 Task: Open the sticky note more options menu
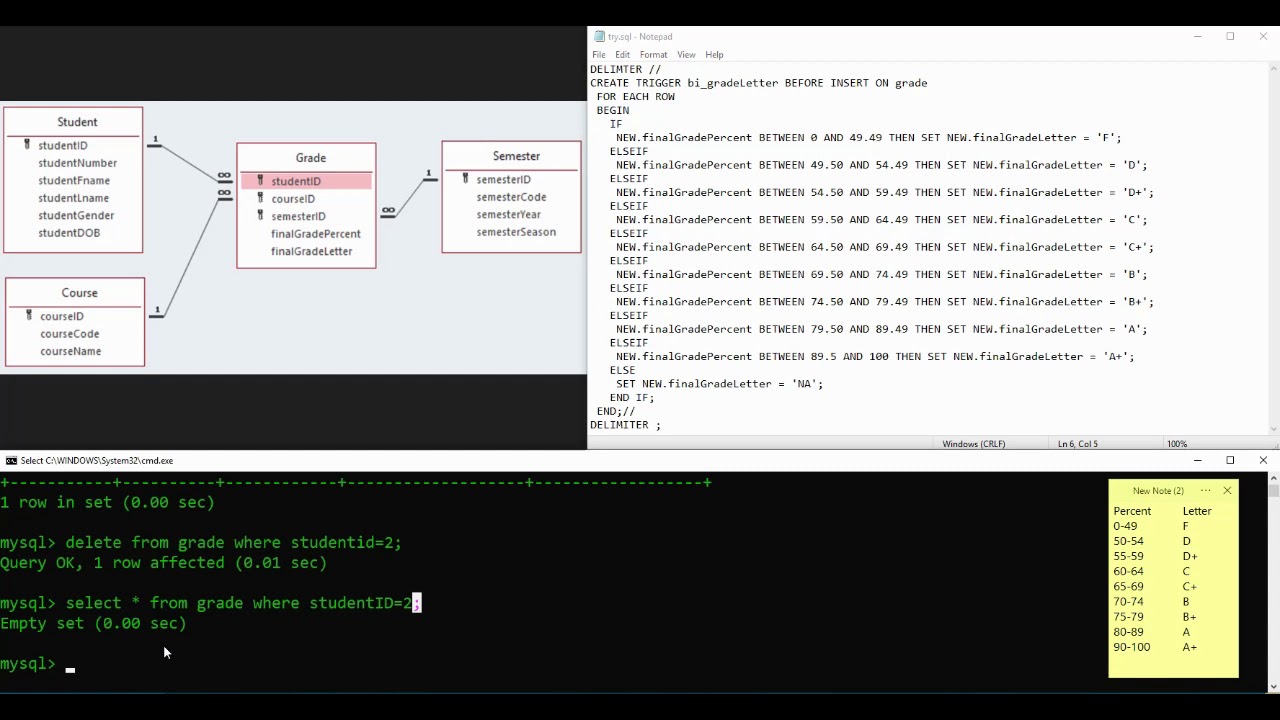[x=1205, y=491]
